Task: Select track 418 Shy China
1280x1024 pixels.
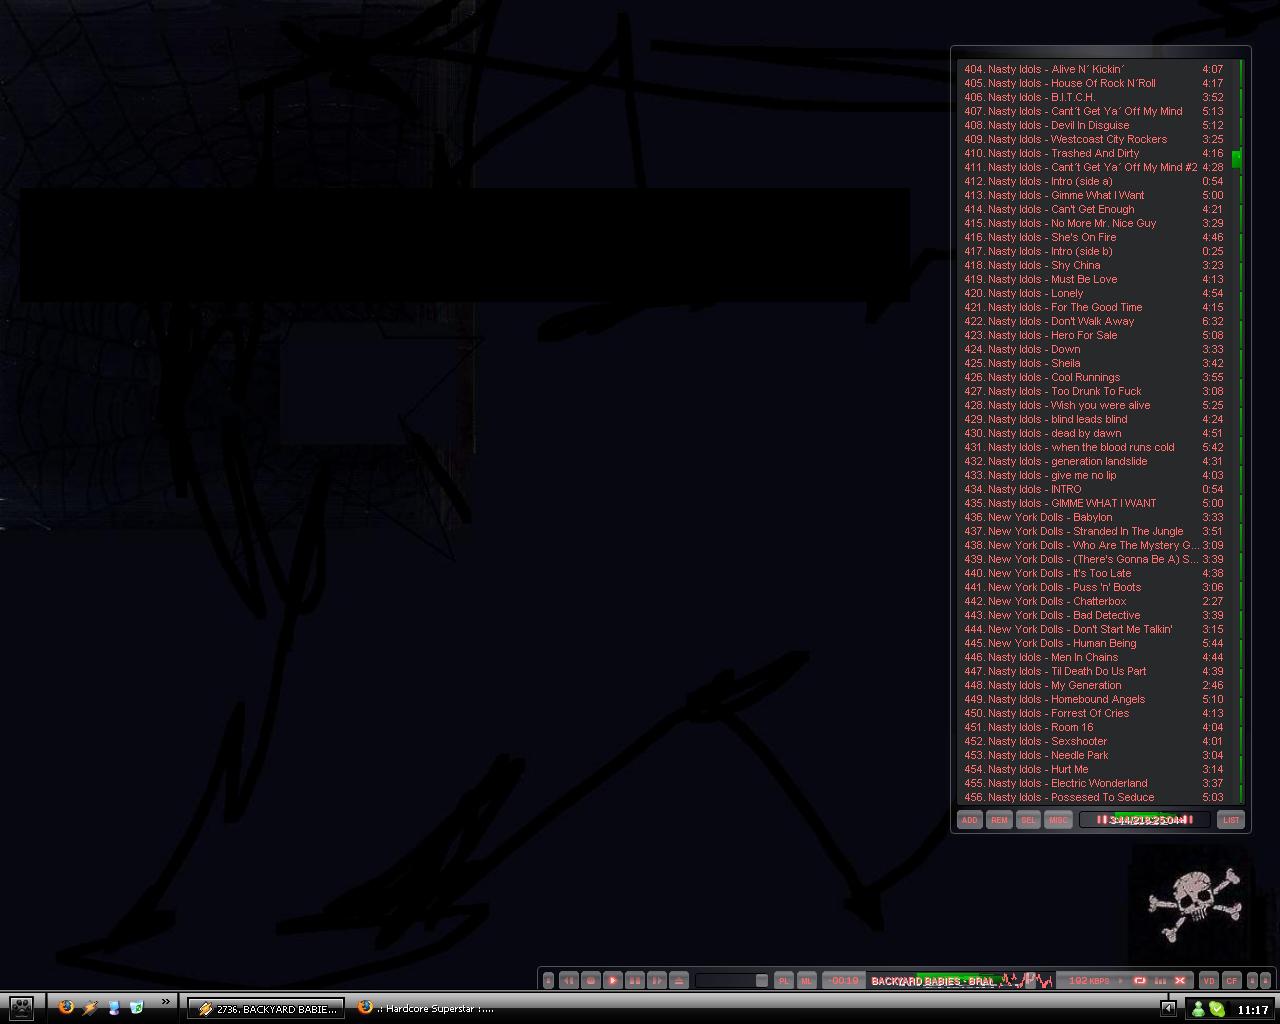Action: 1093,265
